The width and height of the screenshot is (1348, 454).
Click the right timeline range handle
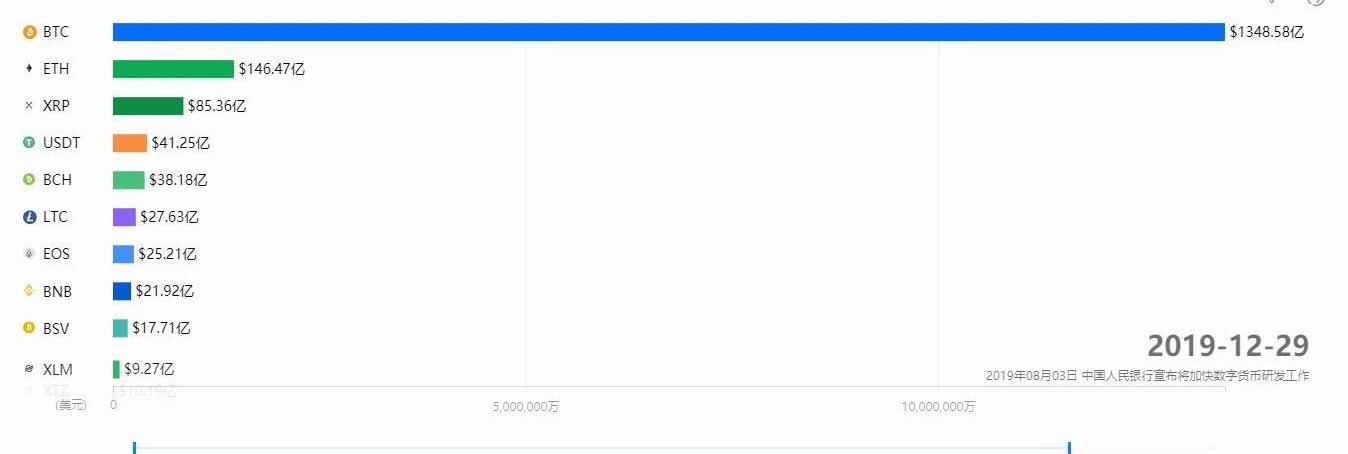pos(1069,447)
